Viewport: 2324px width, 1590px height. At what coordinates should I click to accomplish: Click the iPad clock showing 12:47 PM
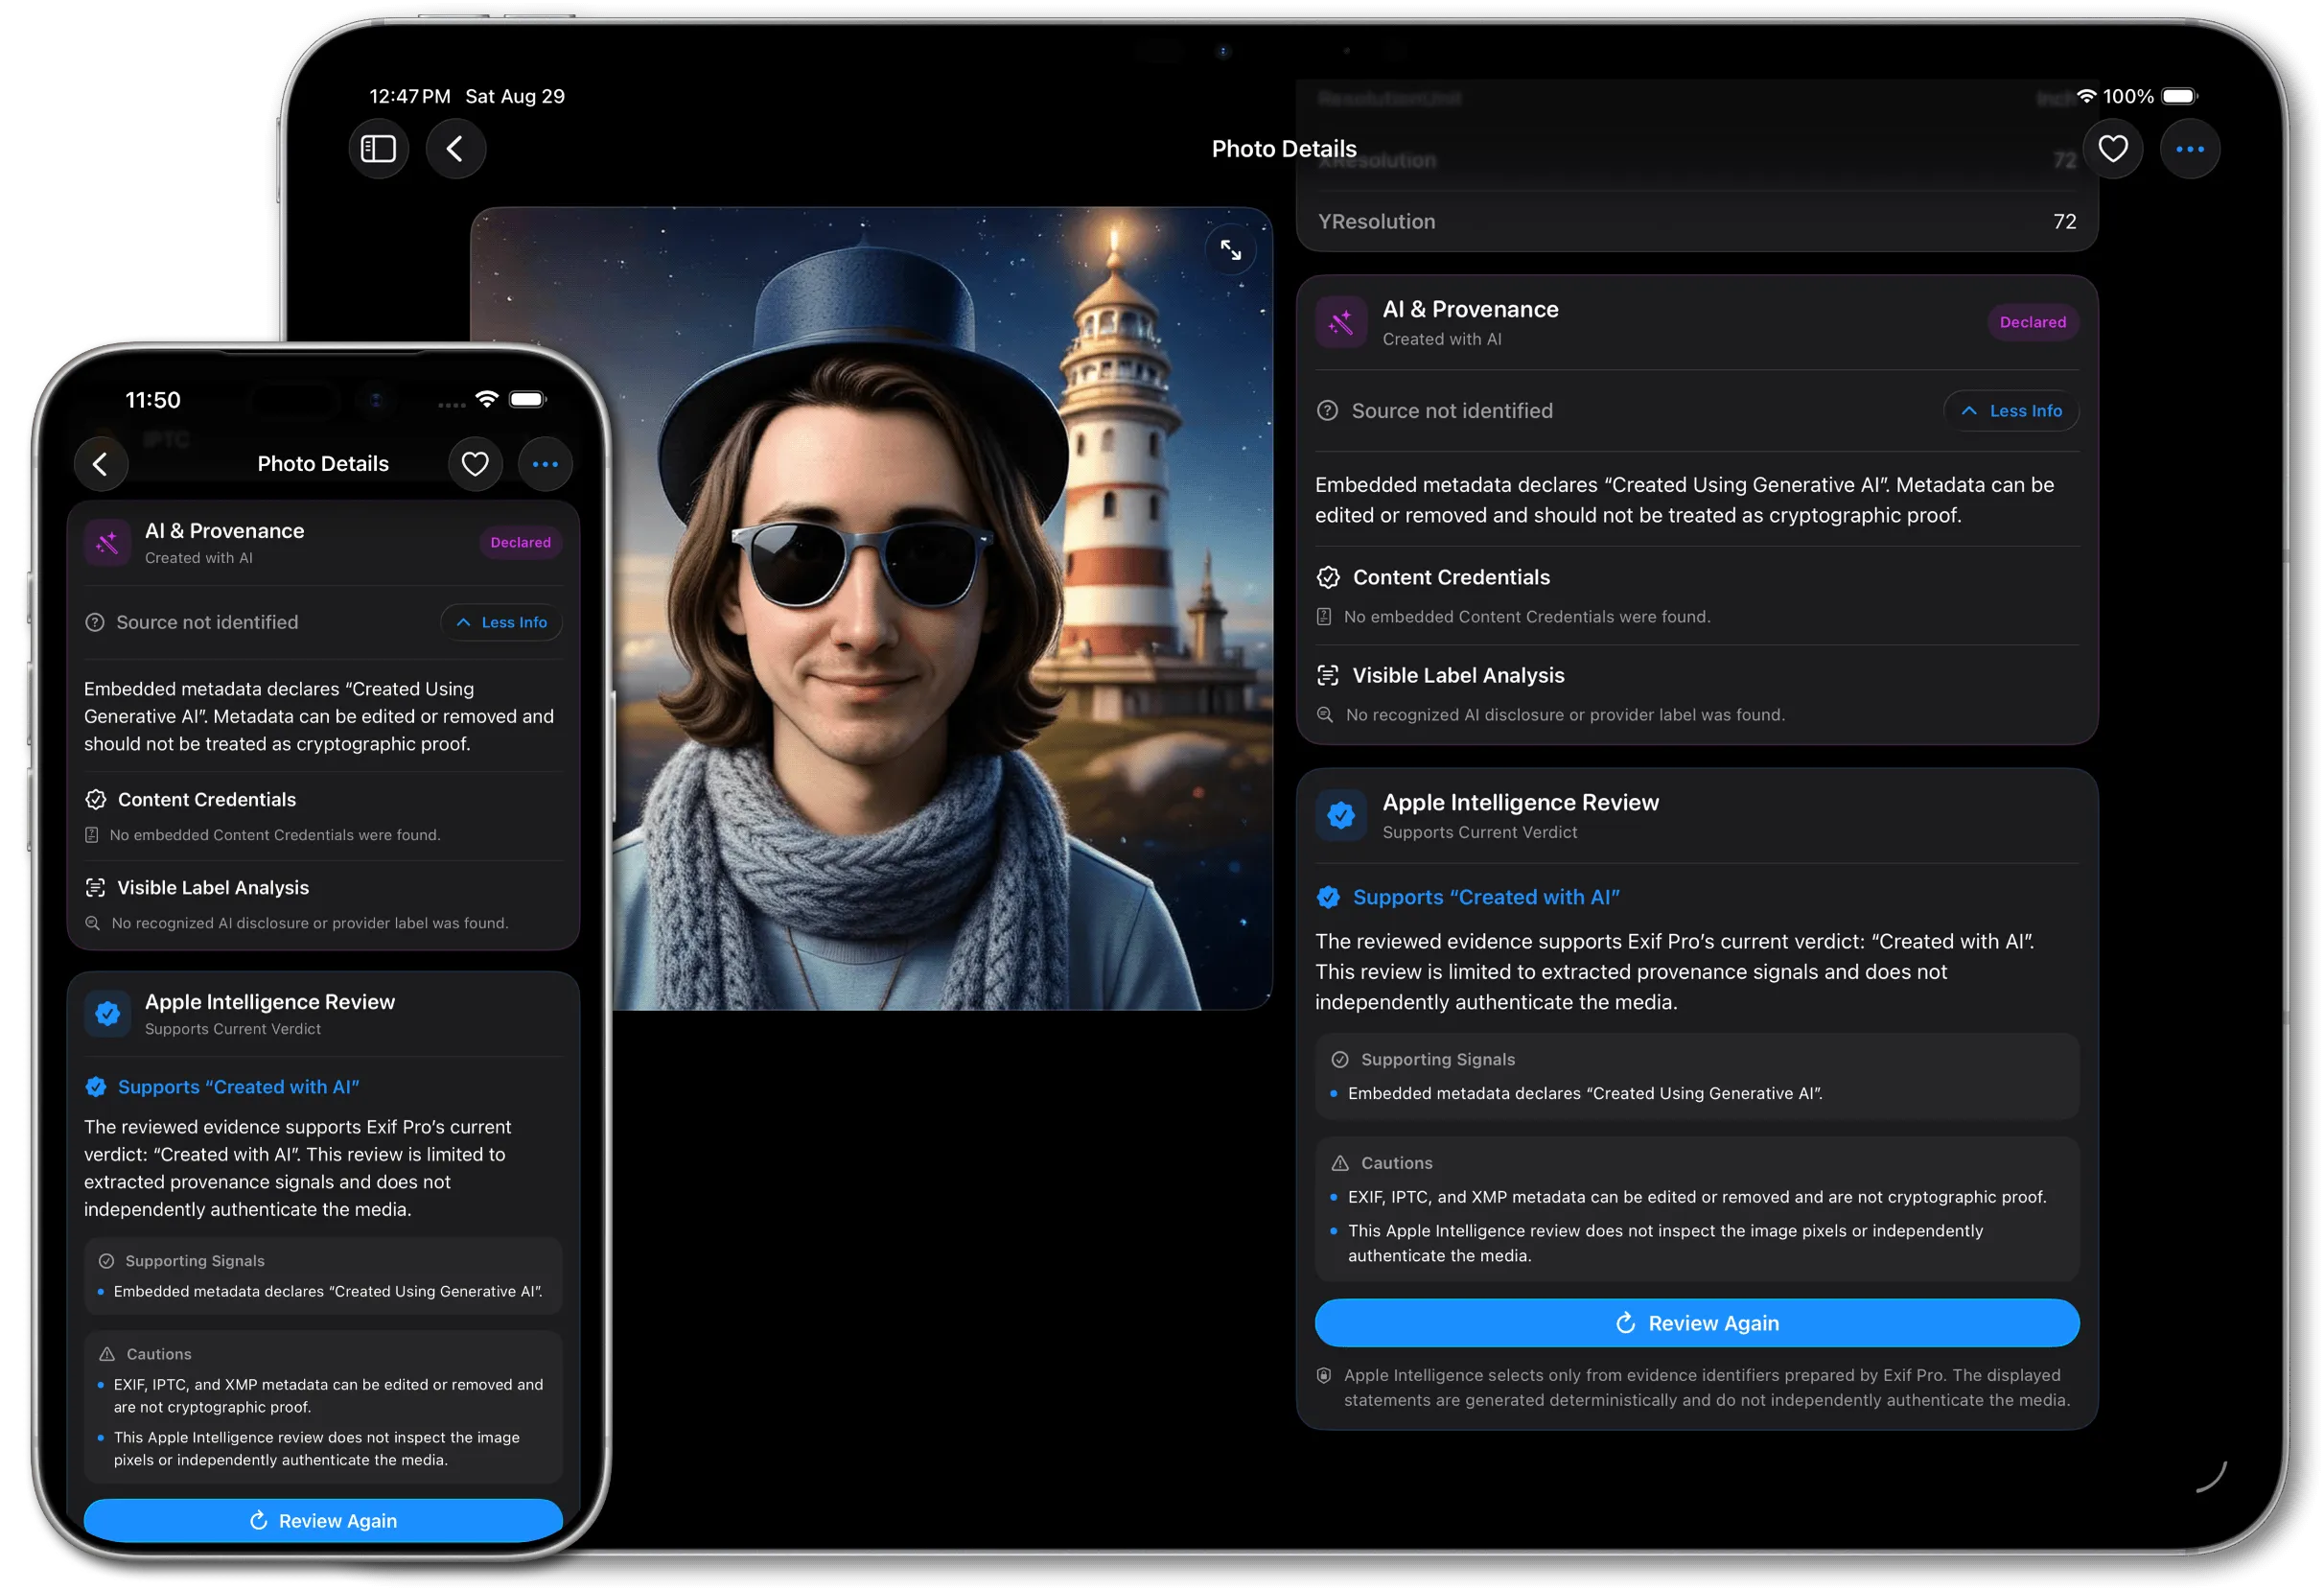(x=410, y=96)
